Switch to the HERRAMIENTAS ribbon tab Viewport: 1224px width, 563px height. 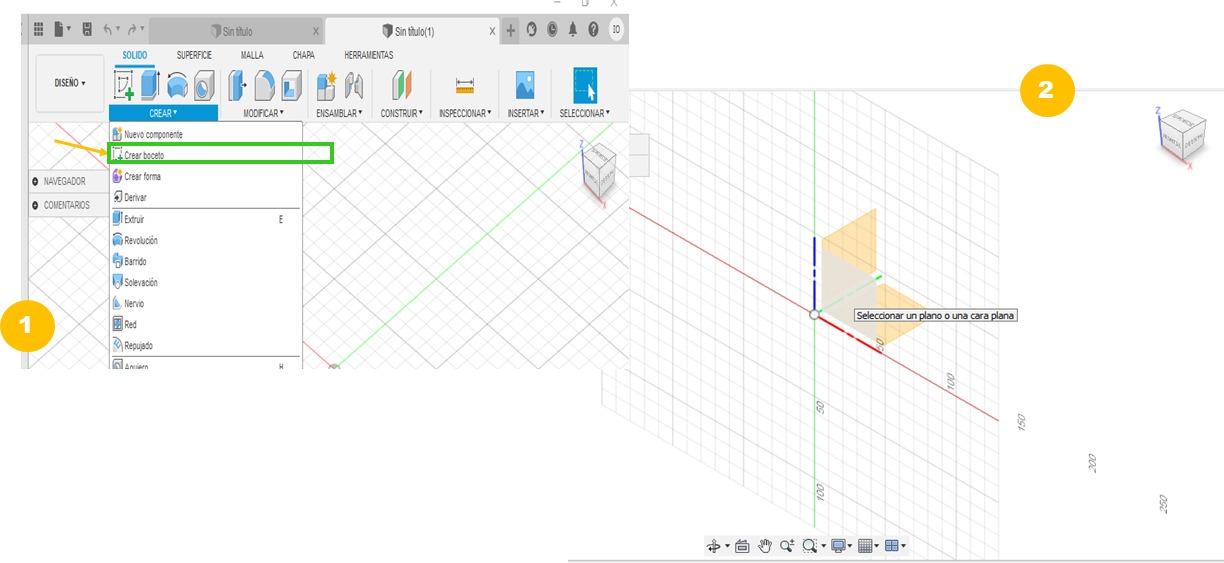(368, 55)
